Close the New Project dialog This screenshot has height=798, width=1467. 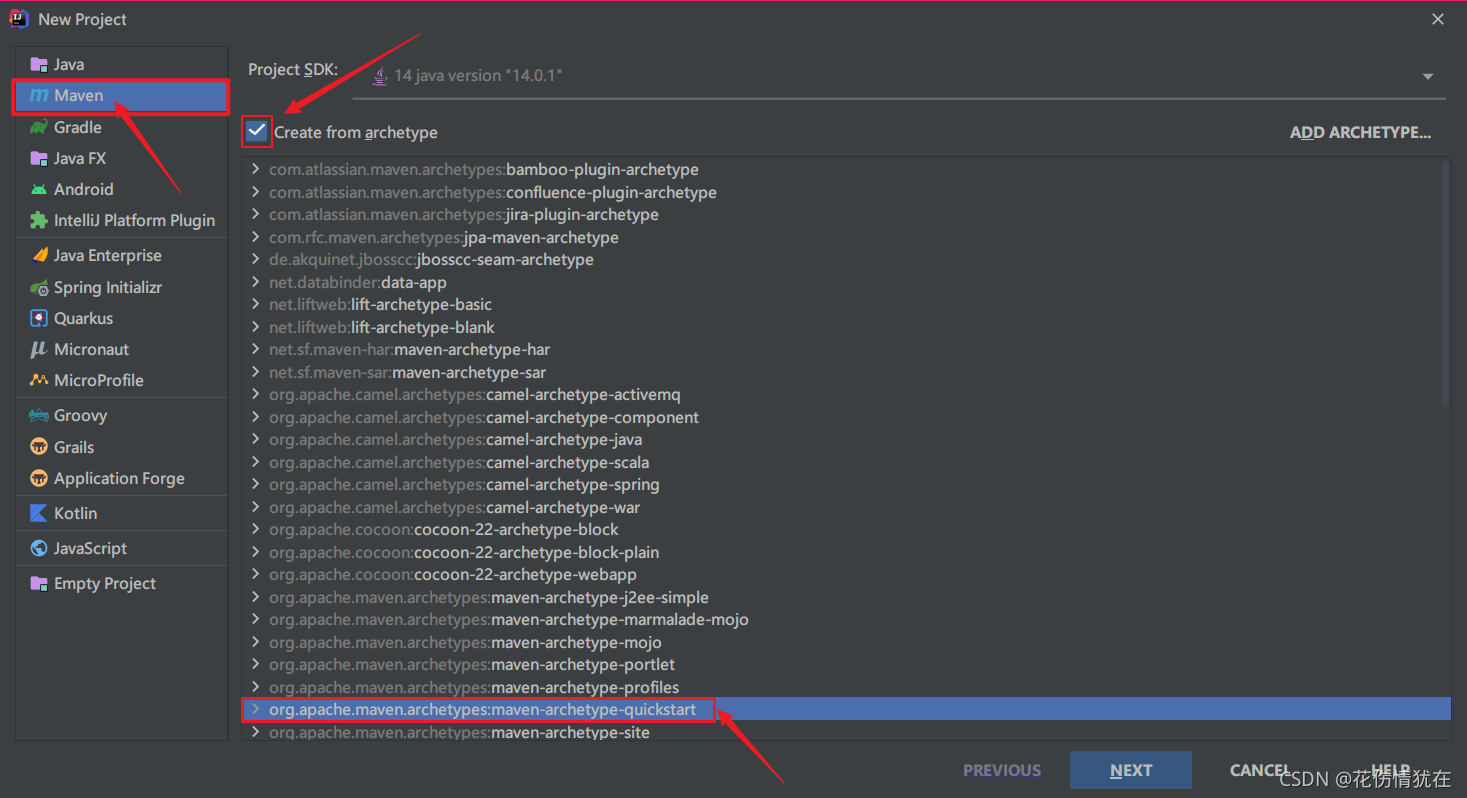[x=1438, y=19]
